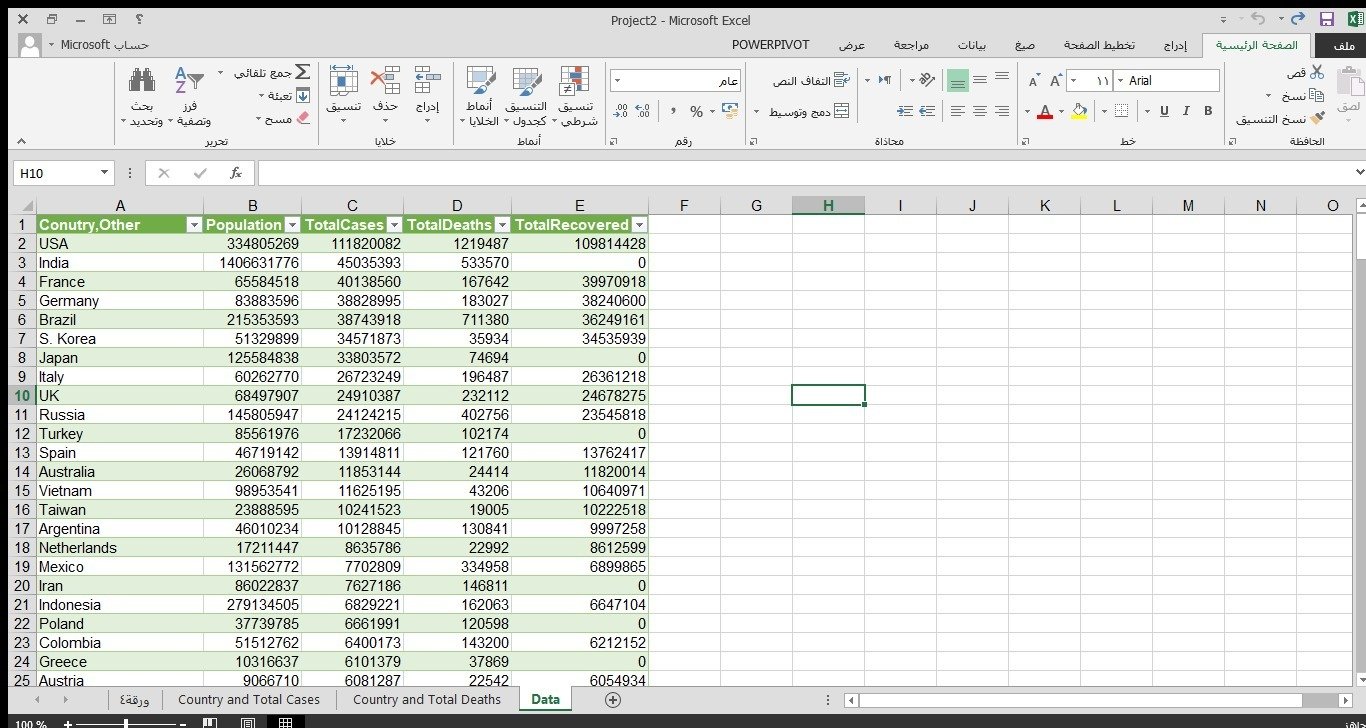Expand the Population column filter dropdown
Screen dimensions: 1366x728
292,225
